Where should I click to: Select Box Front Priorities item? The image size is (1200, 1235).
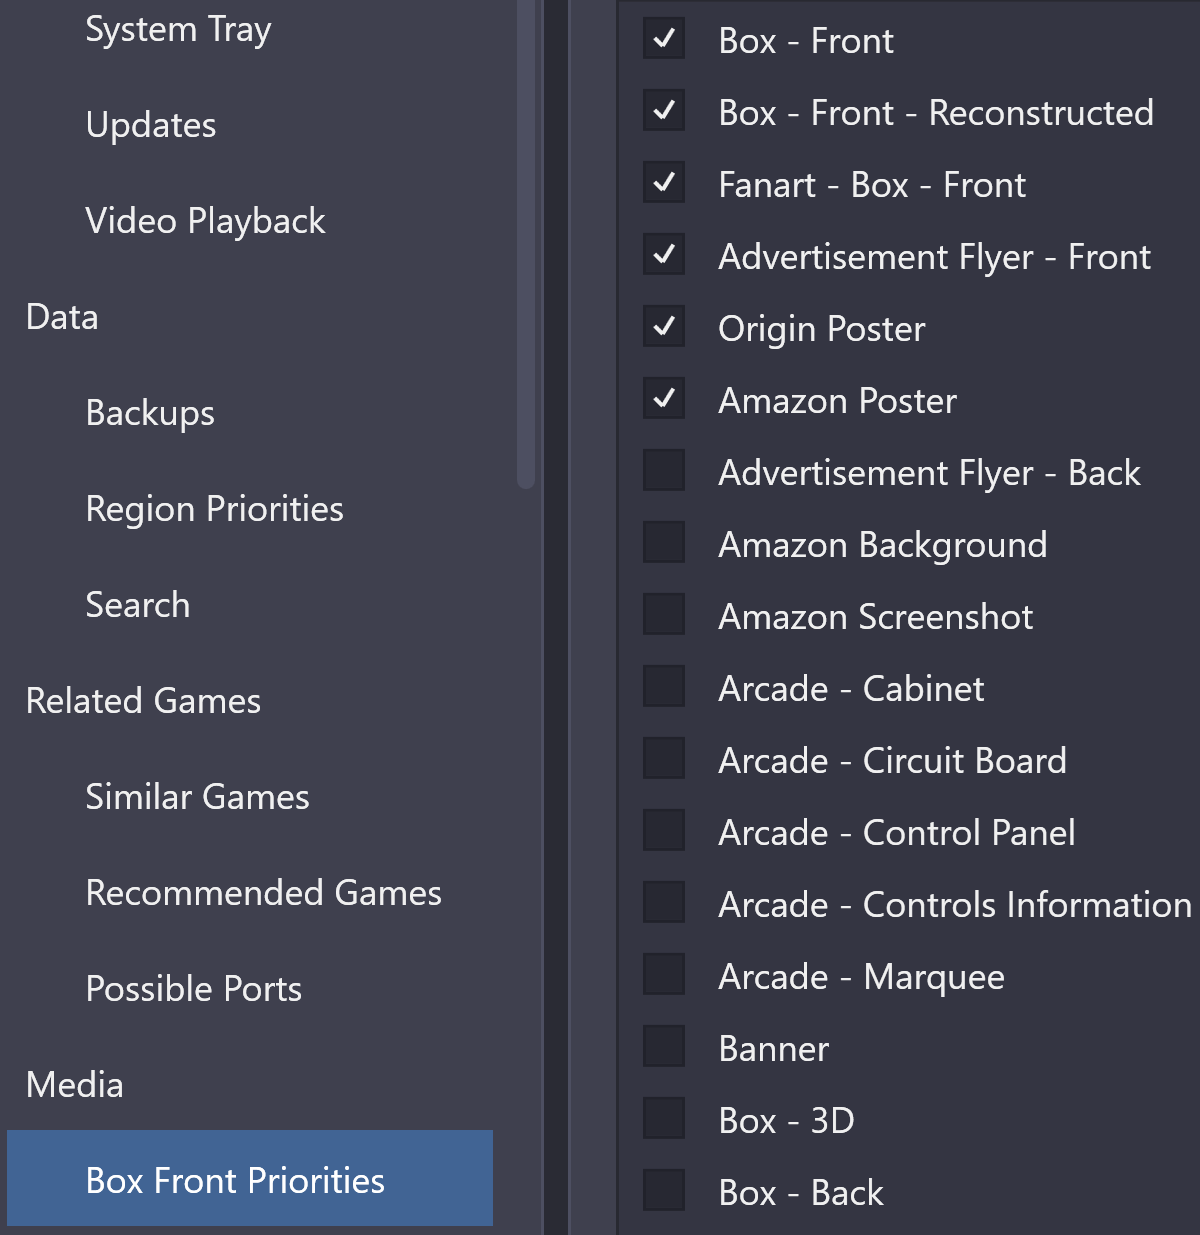[x=250, y=1179]
